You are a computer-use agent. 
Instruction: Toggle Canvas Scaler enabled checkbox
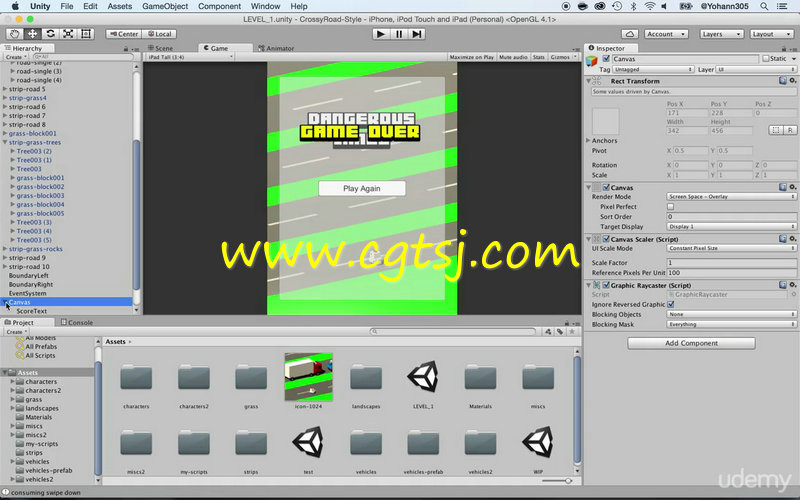(606, 239)
